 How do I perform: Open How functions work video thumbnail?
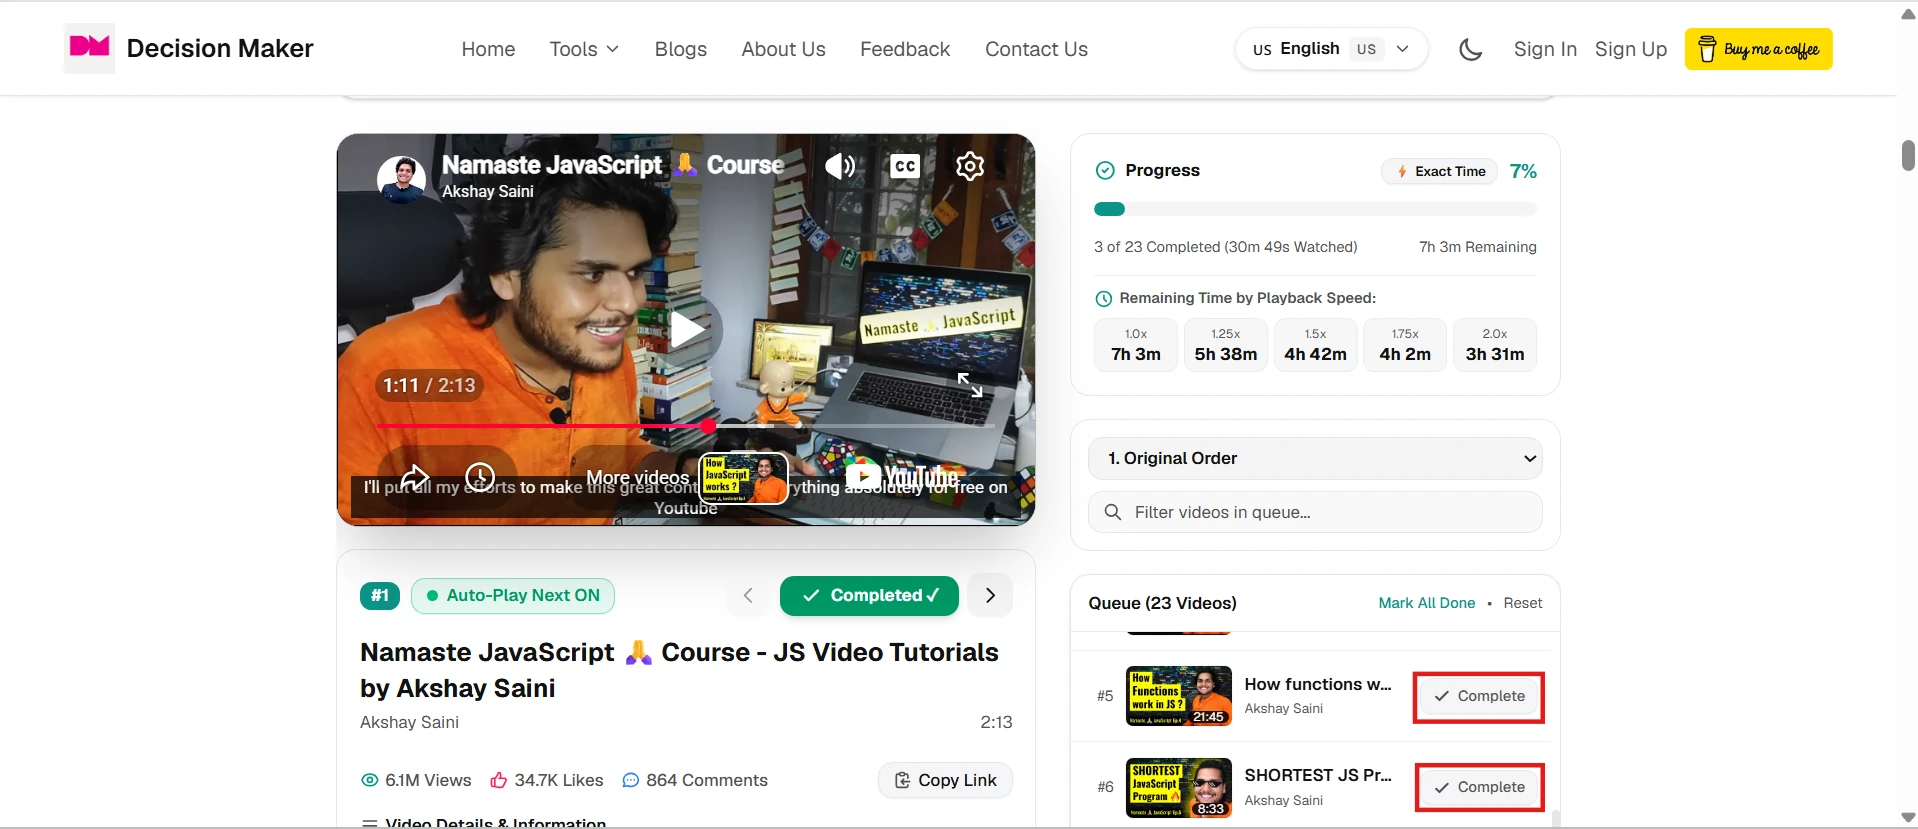pos(1178,696)
